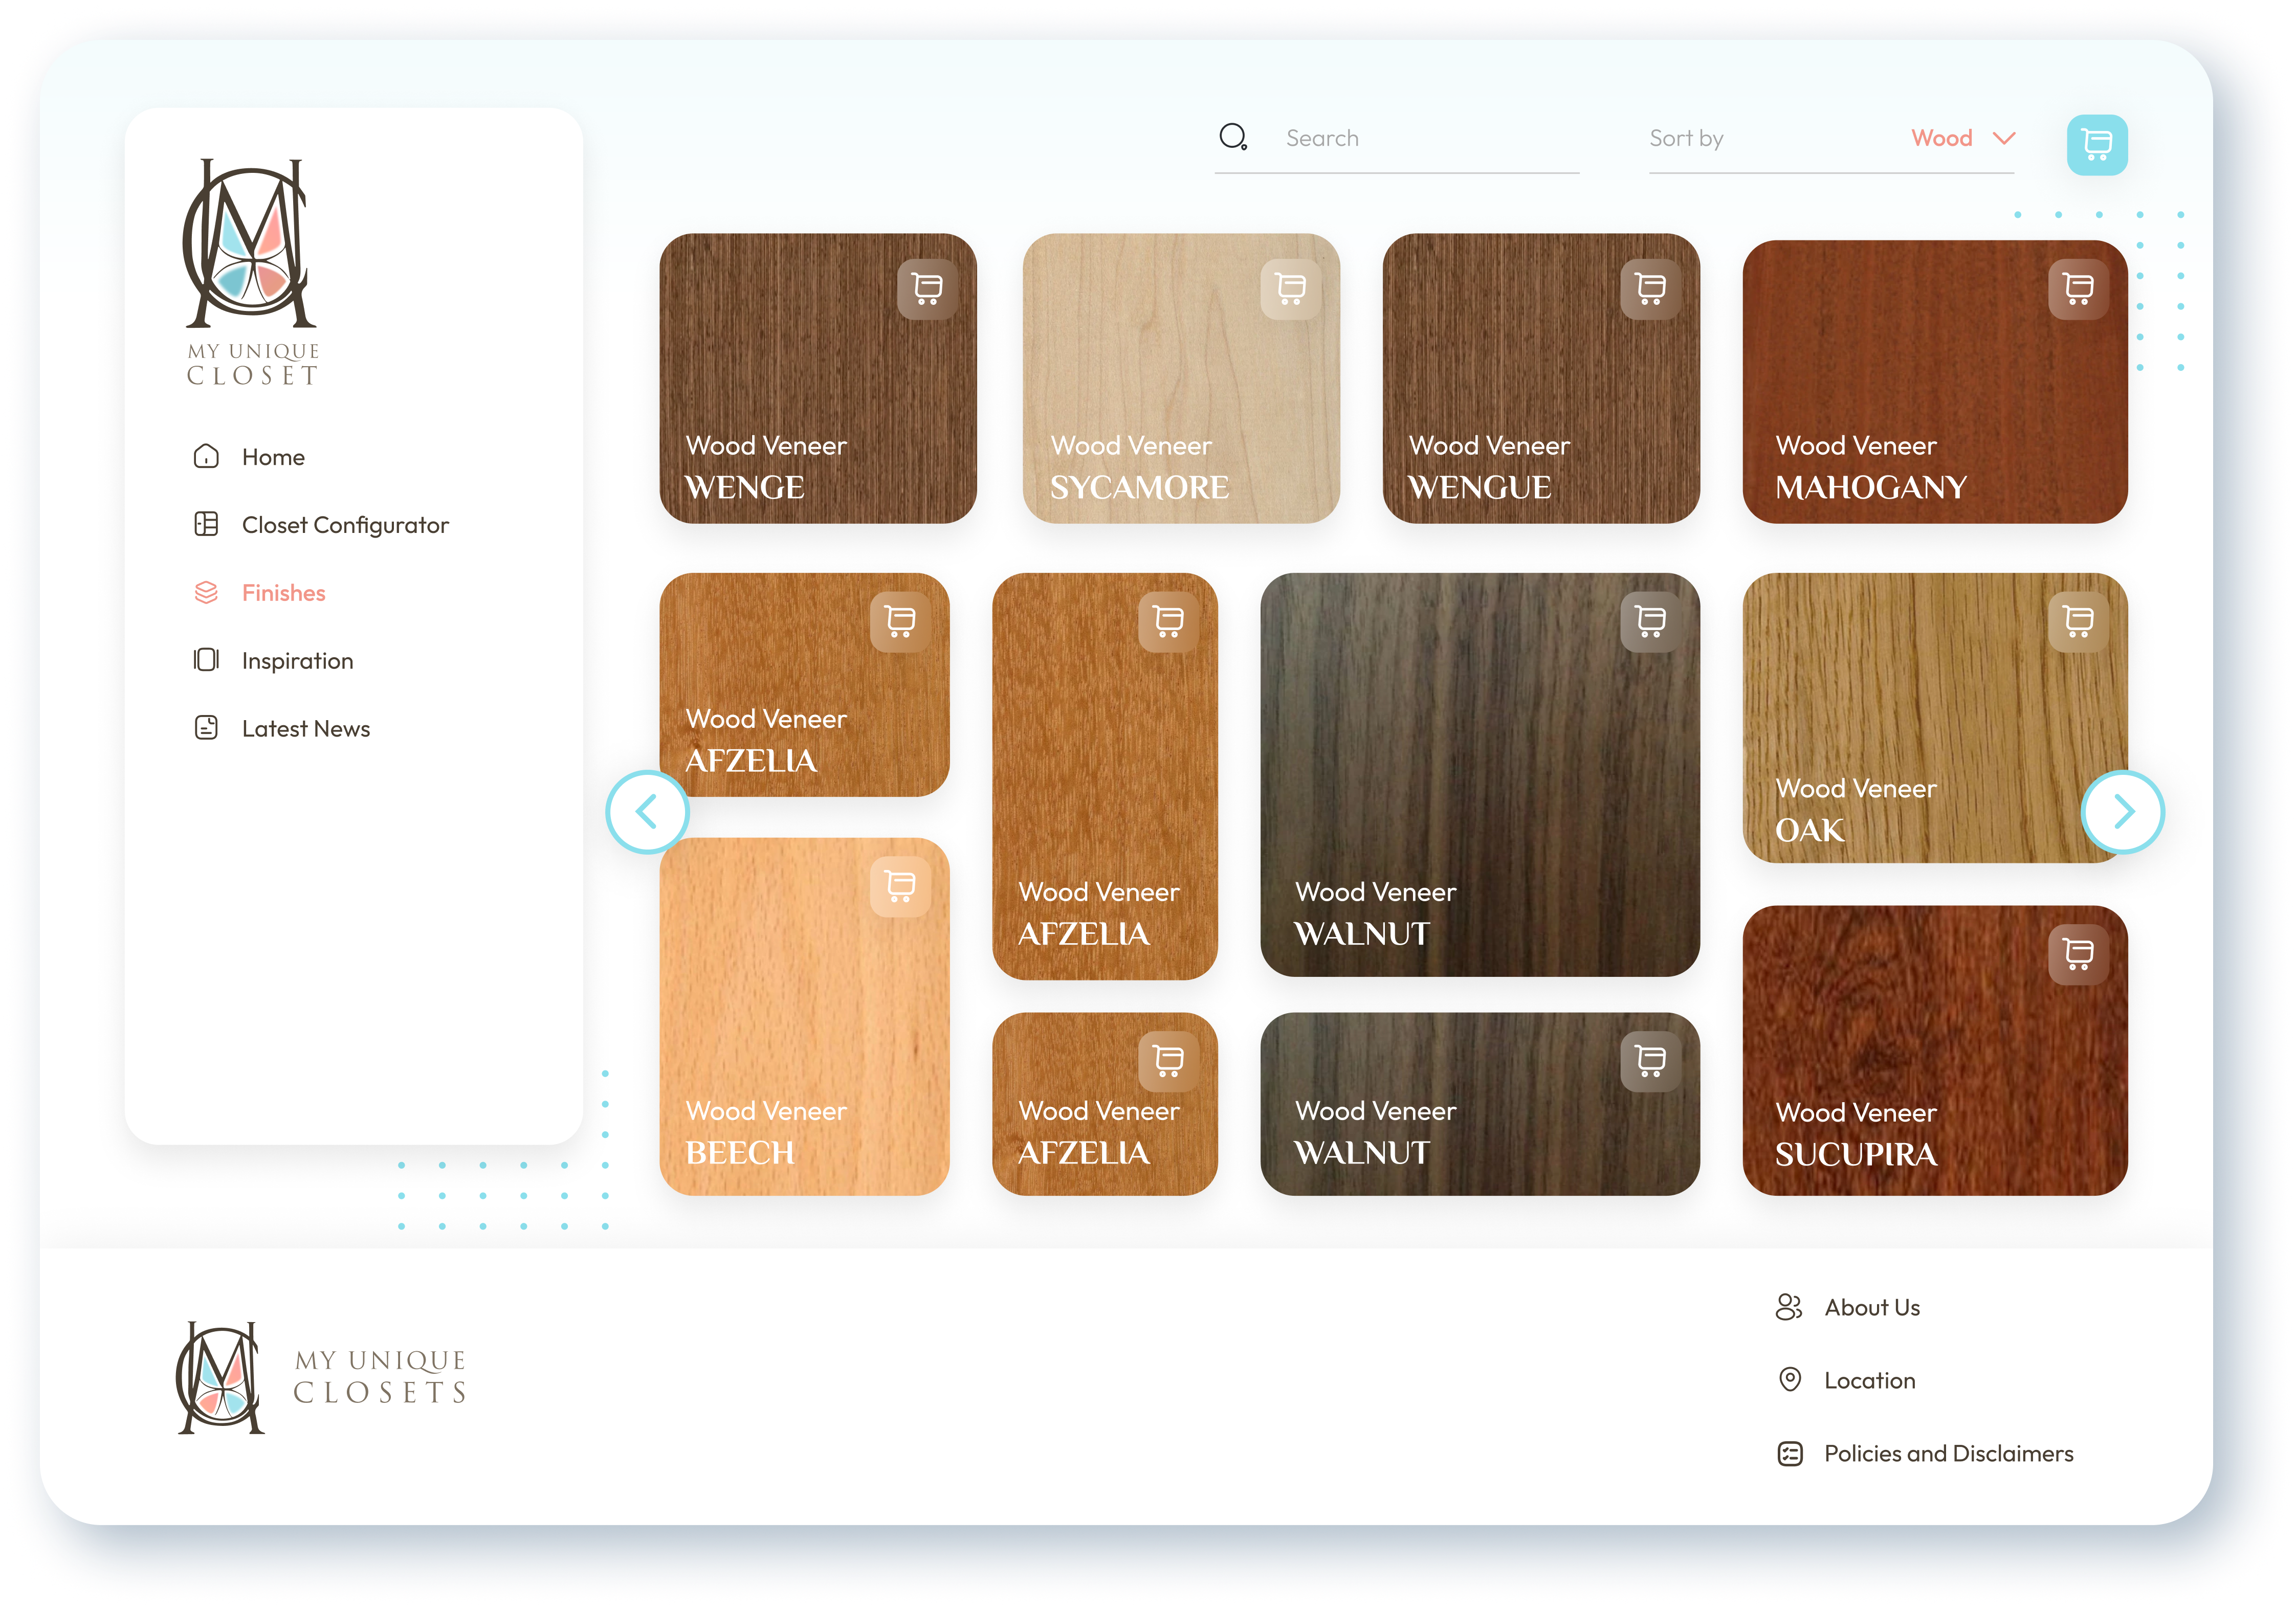
Task: Click the search magnifier icon
Action: [x=1233, y=137]
